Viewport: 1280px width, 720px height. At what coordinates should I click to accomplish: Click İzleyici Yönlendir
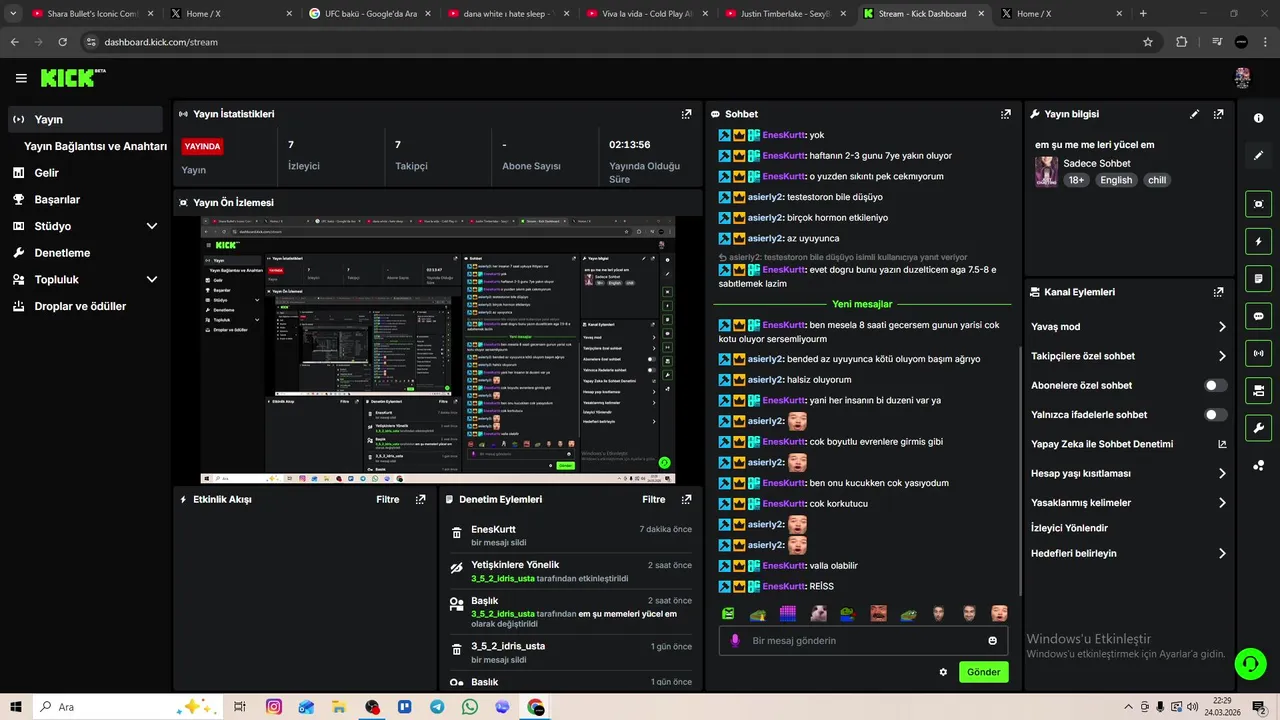(x=1069, y=528)
